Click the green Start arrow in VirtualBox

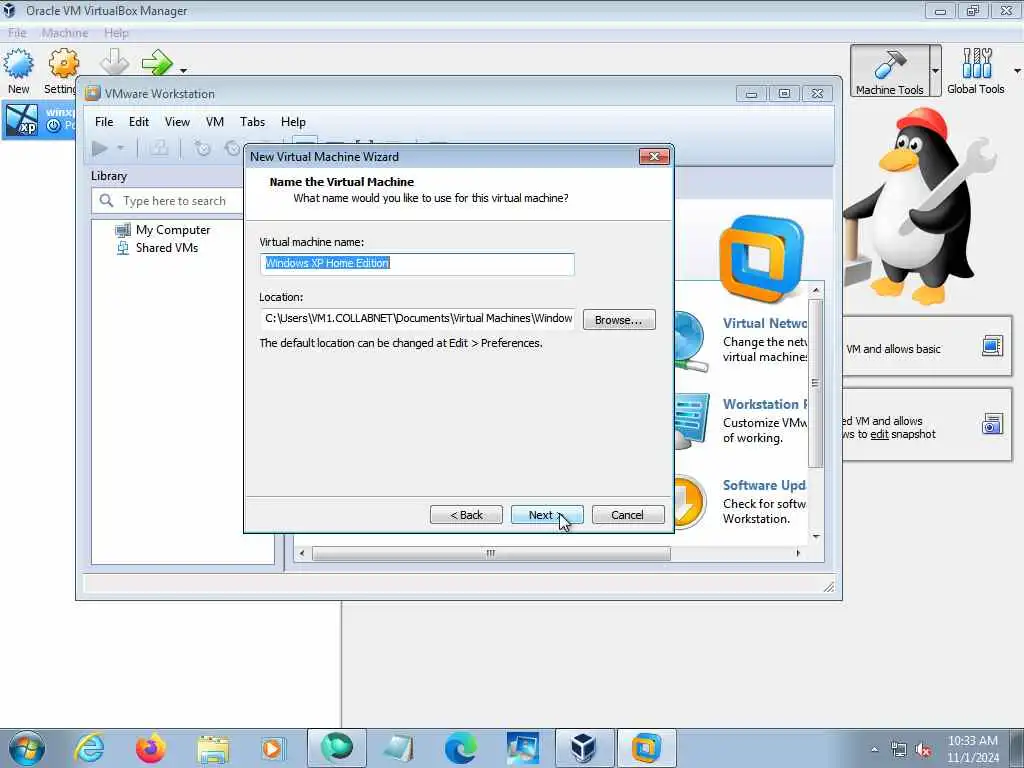pyautogui.click(x=157, y=63)
